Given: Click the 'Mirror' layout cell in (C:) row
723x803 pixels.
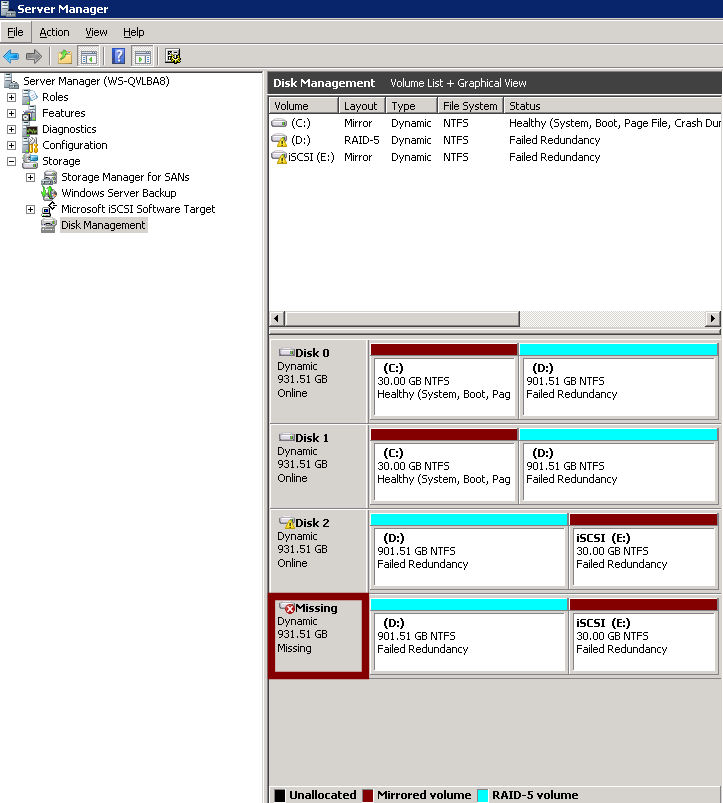Looking at the screenshot, I should [x=358, y=123].
